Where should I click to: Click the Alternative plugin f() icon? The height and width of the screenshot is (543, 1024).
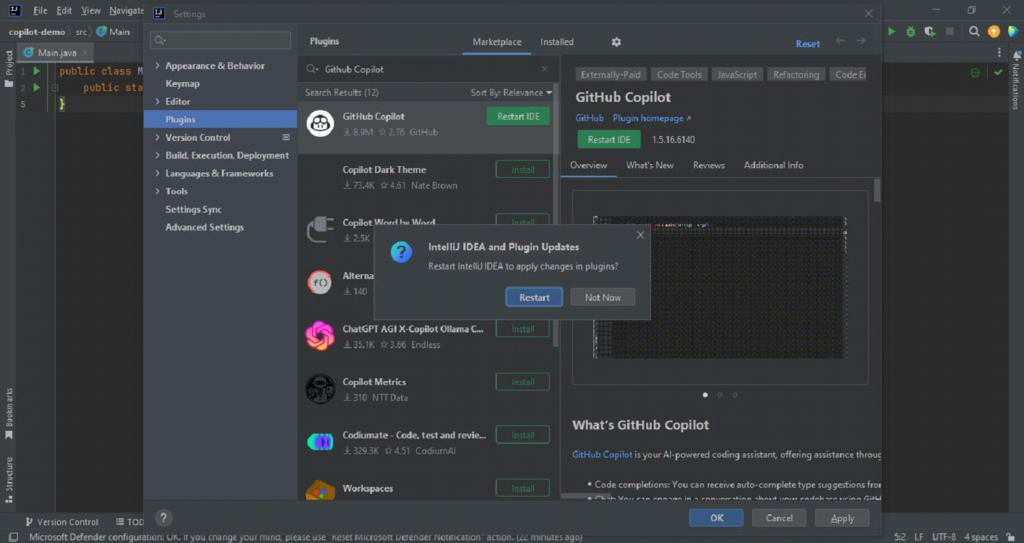coord(320,283)
